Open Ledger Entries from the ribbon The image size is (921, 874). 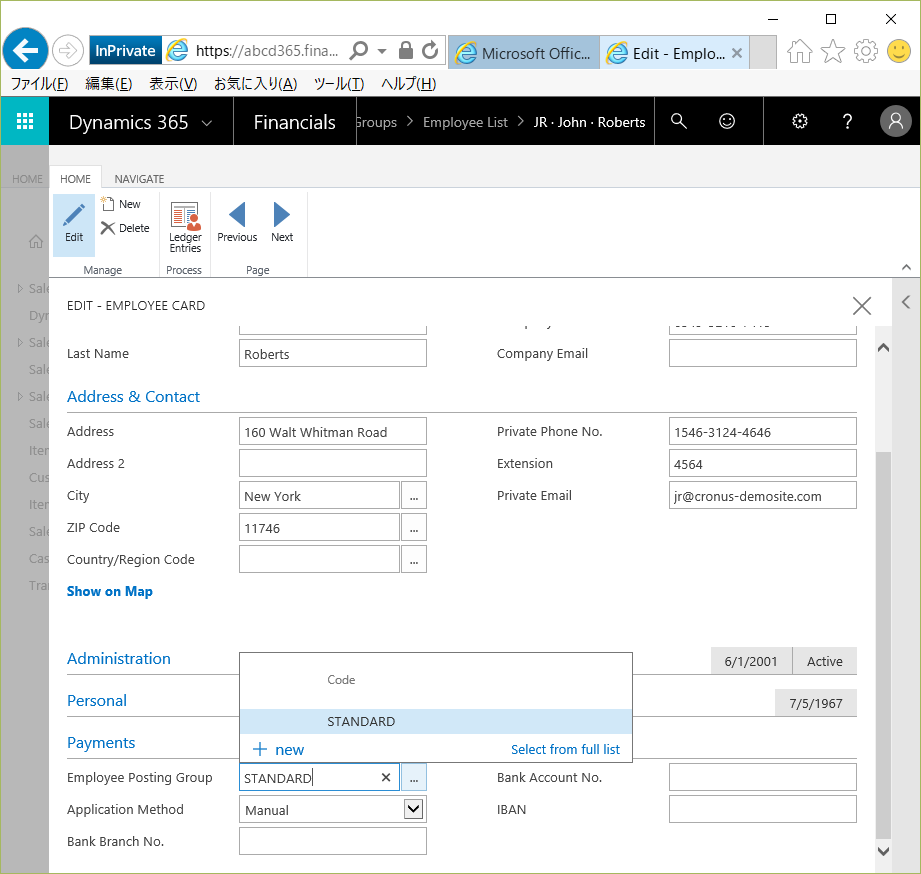click(x=185, y=227)
